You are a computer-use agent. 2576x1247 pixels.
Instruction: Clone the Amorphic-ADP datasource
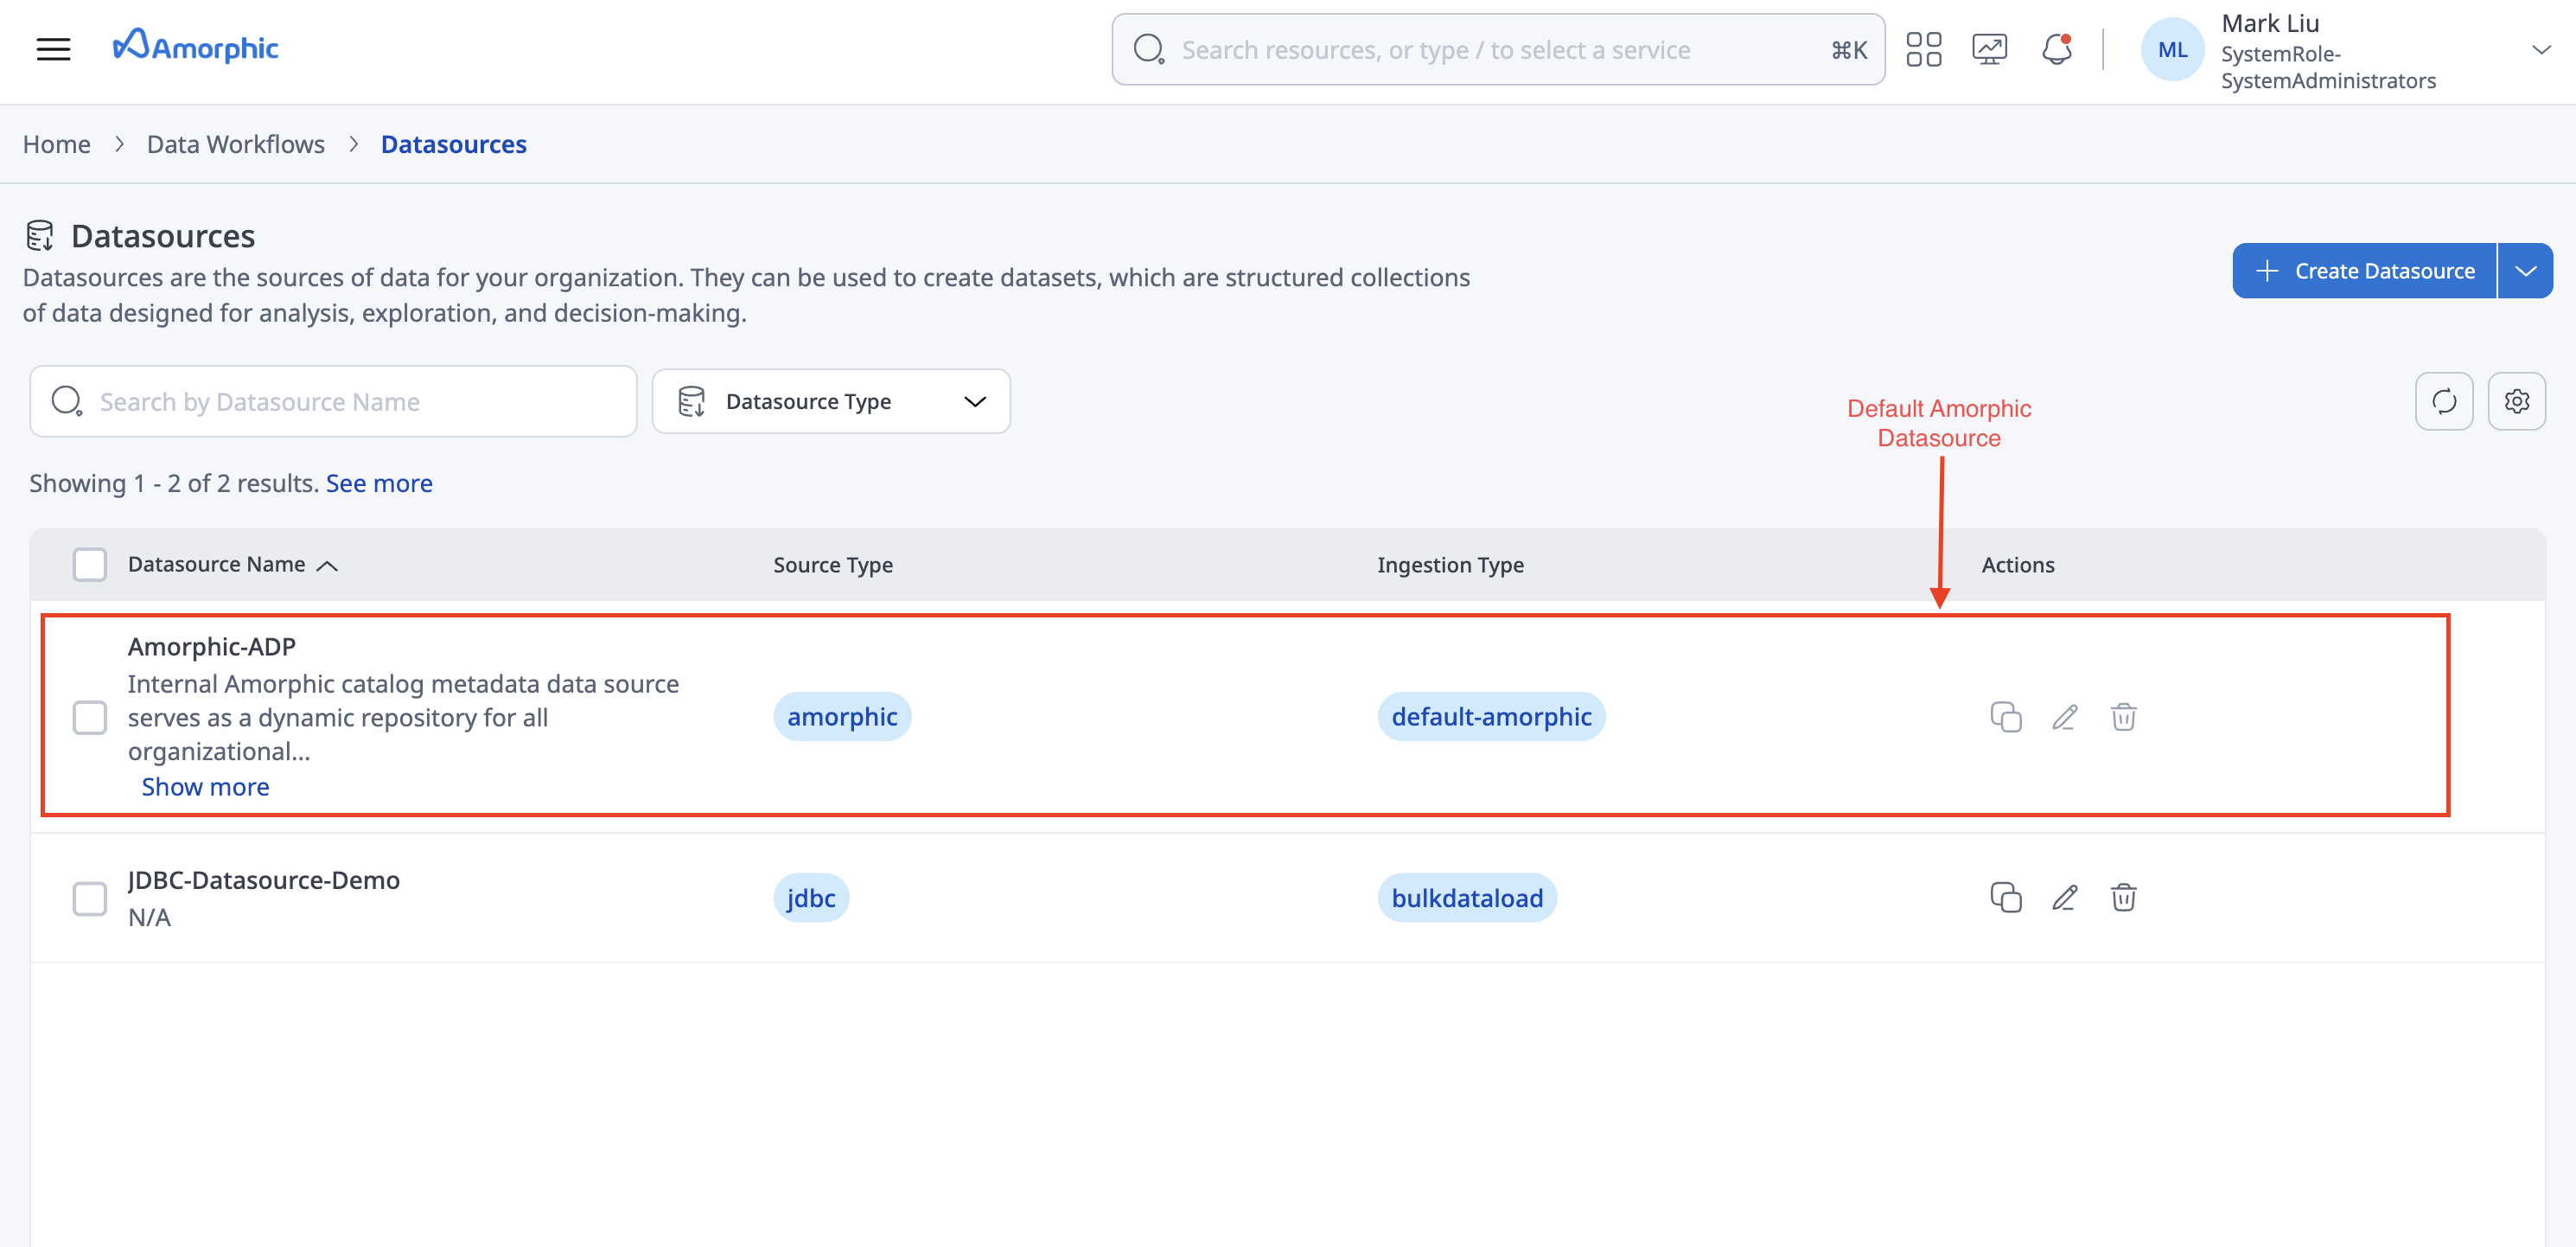(2005, 716)
